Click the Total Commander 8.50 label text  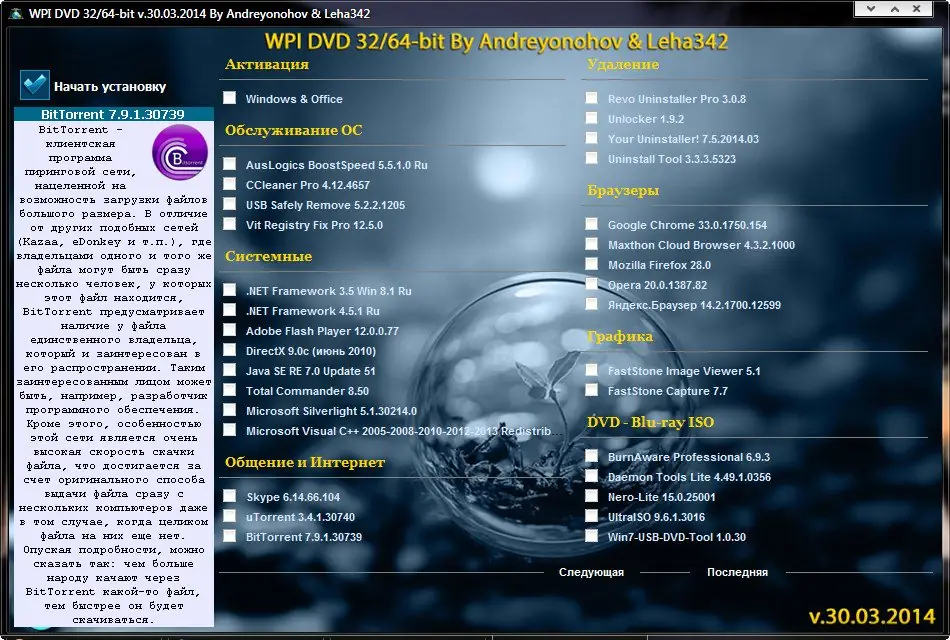[307, 391]
